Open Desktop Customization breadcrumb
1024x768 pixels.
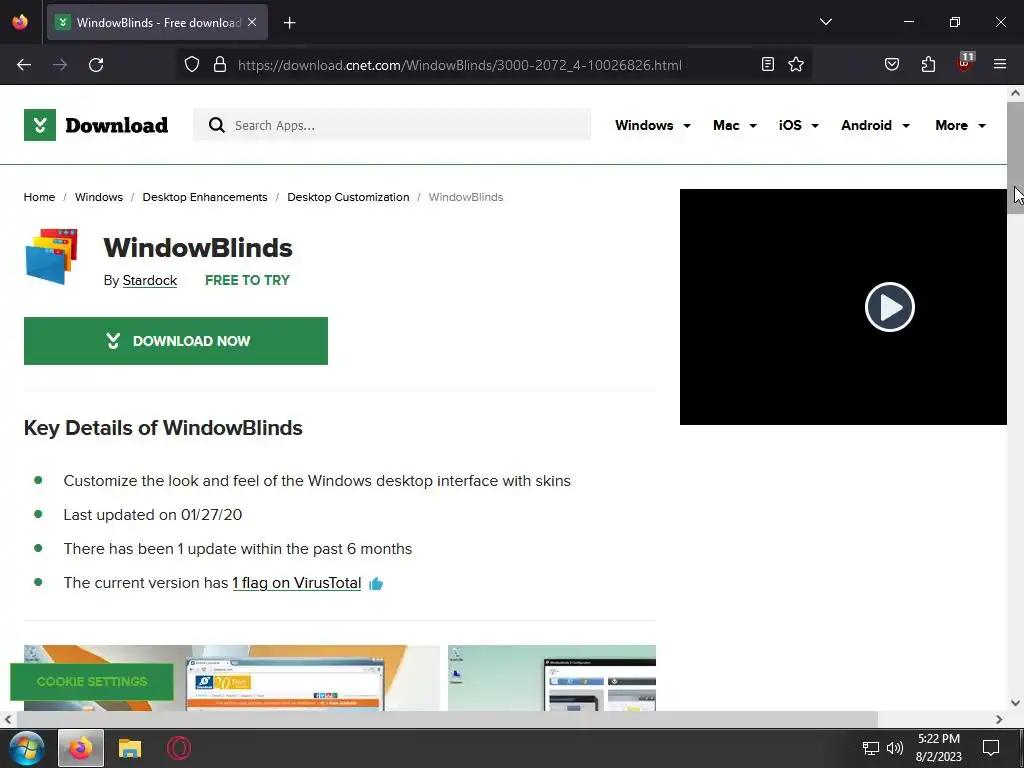[x=348, y=197]
